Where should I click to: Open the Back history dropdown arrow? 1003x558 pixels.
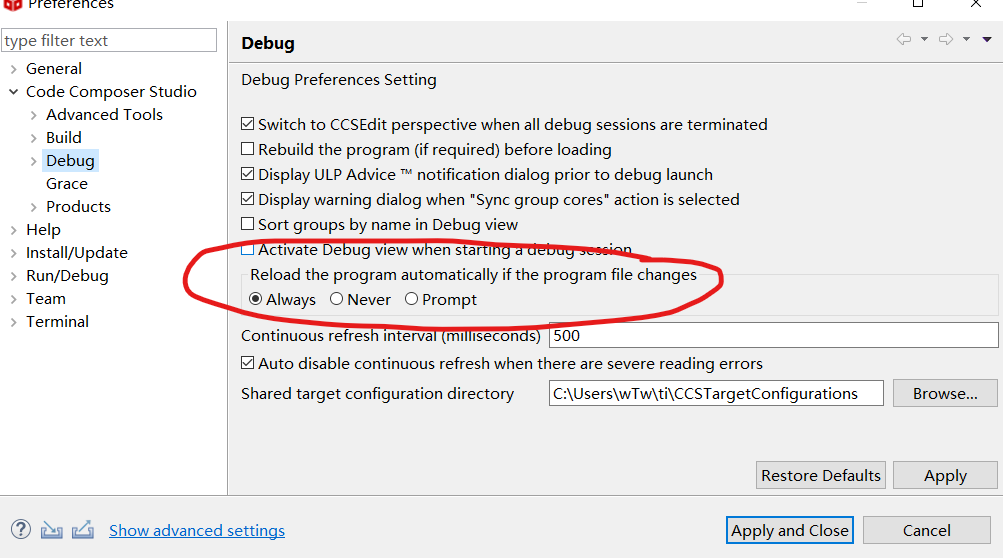pos(924,40)
